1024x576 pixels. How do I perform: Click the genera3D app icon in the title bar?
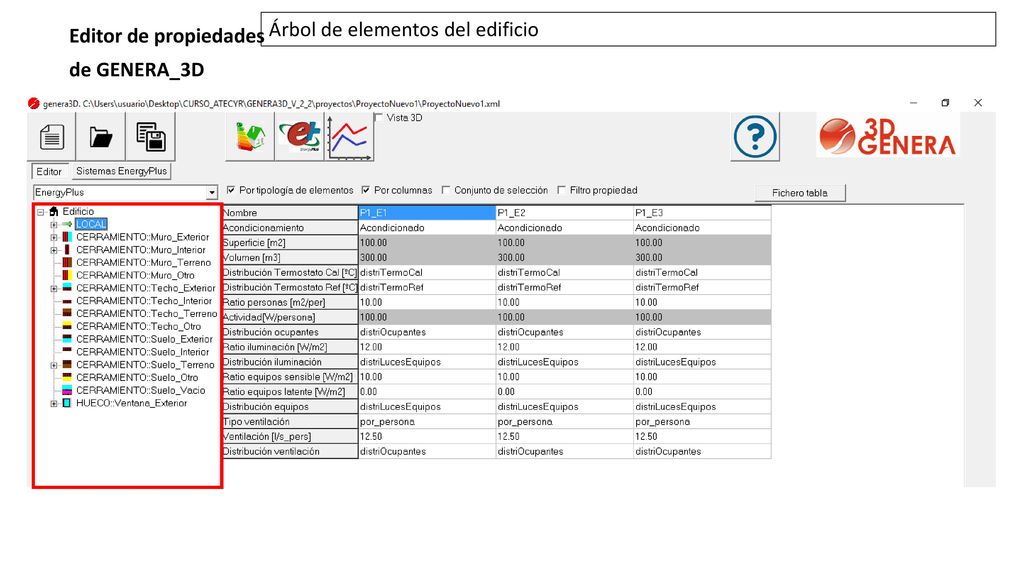tap(34, 103)
